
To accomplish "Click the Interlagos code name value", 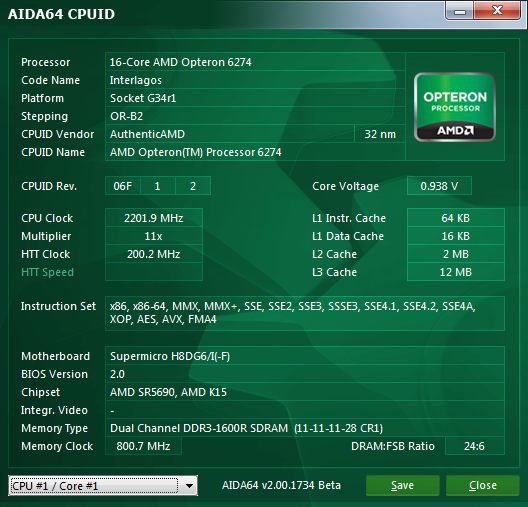I will 255,80.
